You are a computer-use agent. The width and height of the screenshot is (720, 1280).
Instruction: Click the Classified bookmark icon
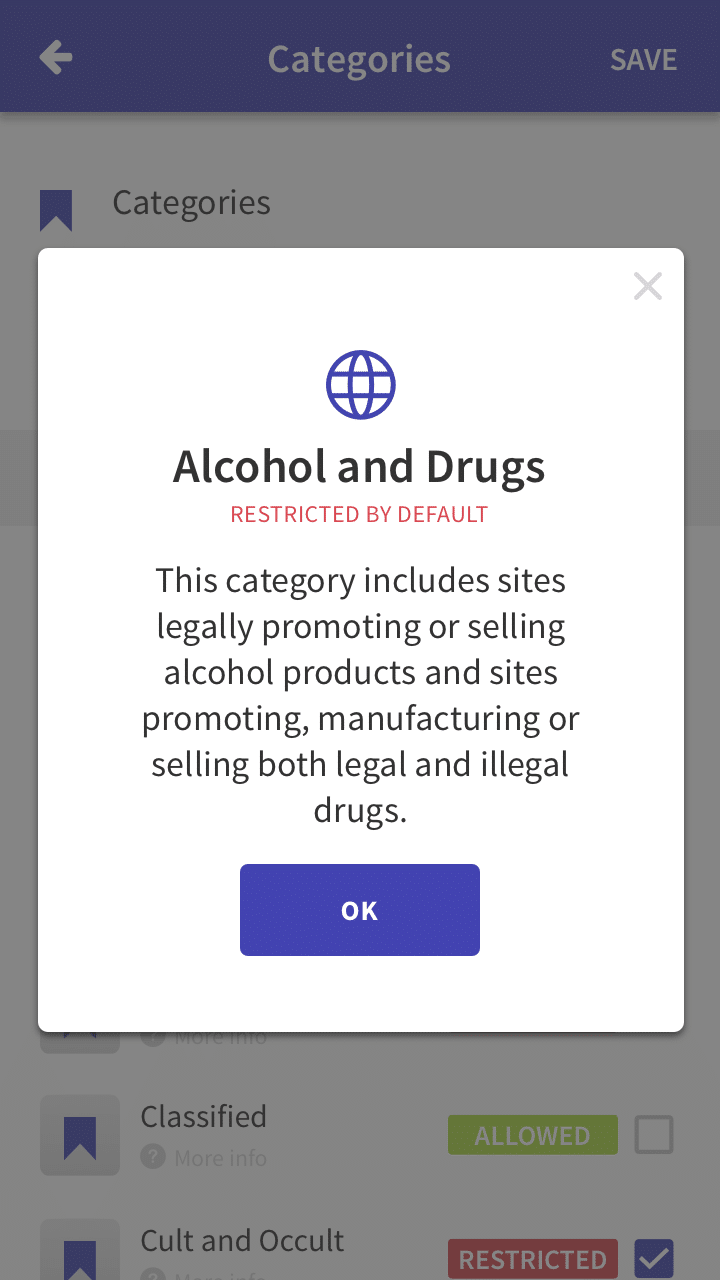(80, 1136)
